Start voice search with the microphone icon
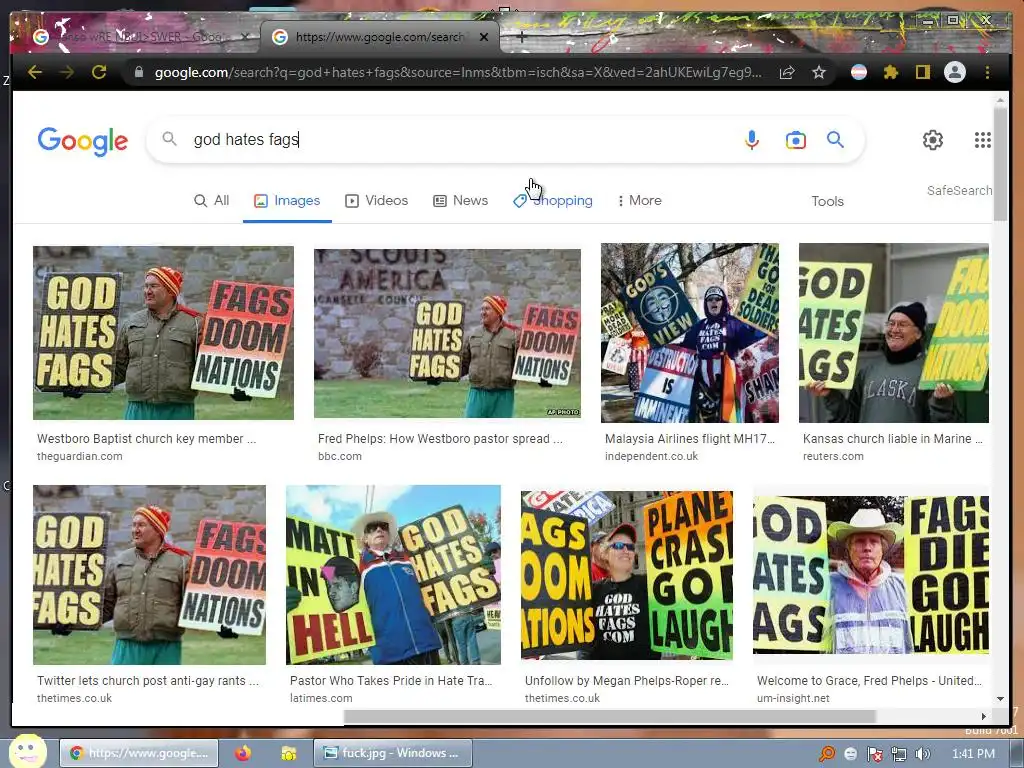1024x768 pixels. pos(752,140)
